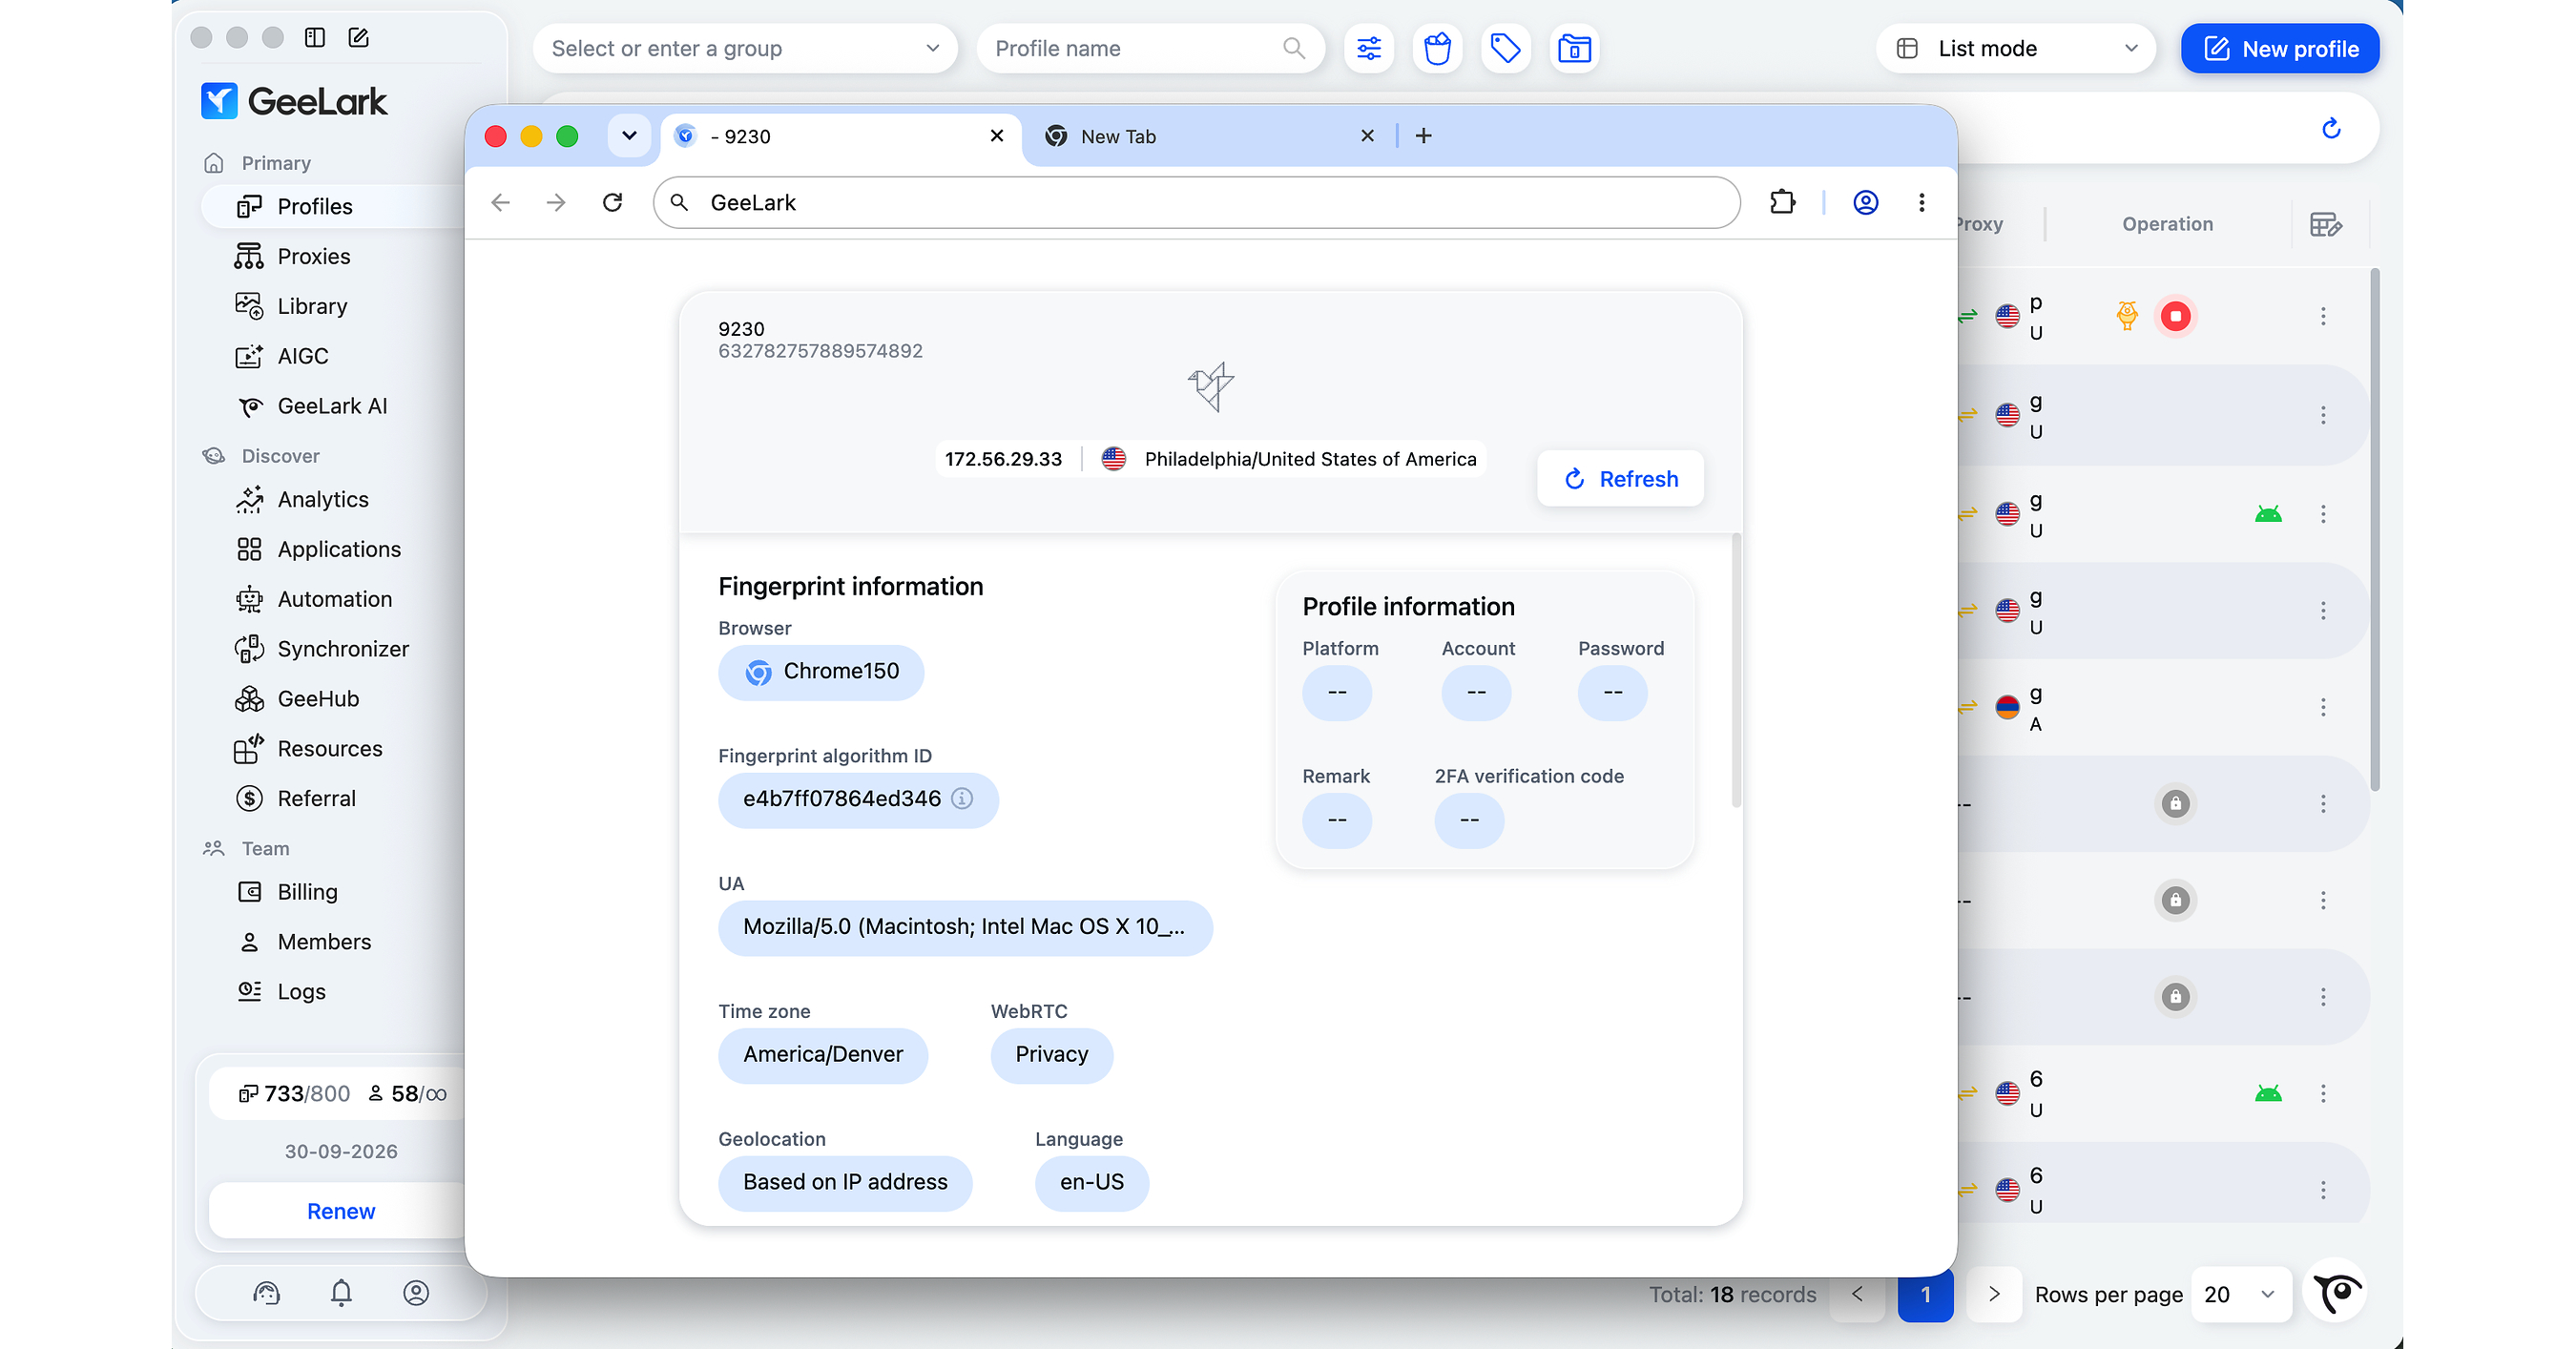2576x1349 pixels.
Task: Click the profile page scrollbar
Action: (x=1736, y=670)
